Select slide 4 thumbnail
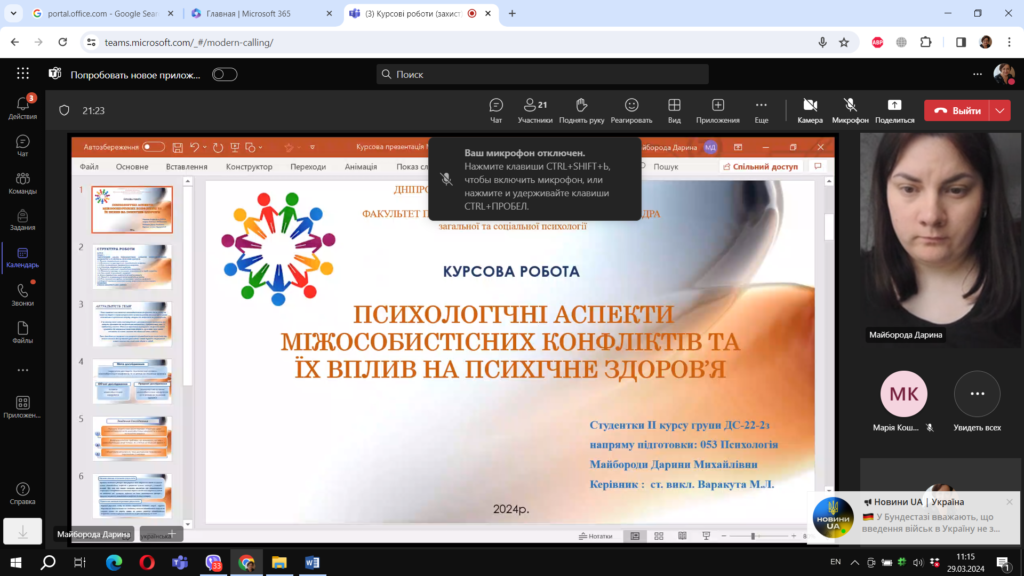 (132, 381)
